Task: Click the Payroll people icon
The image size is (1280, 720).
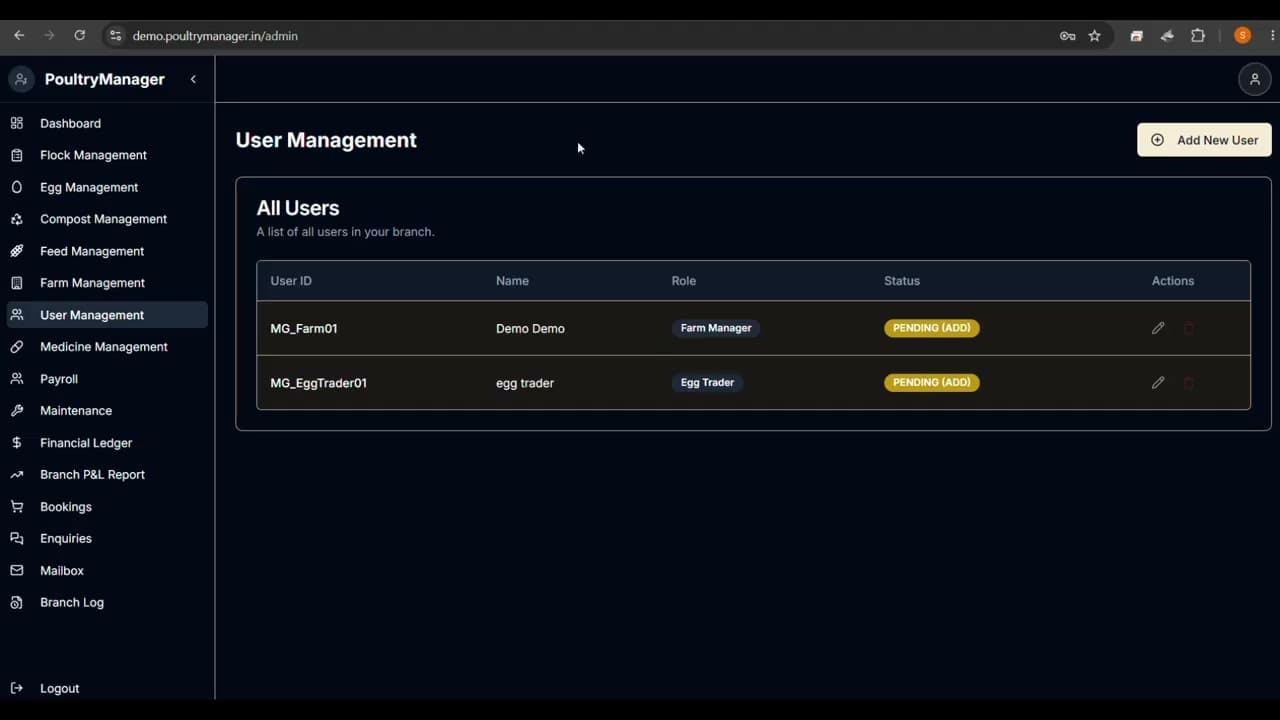Action: tap(17, 379)
